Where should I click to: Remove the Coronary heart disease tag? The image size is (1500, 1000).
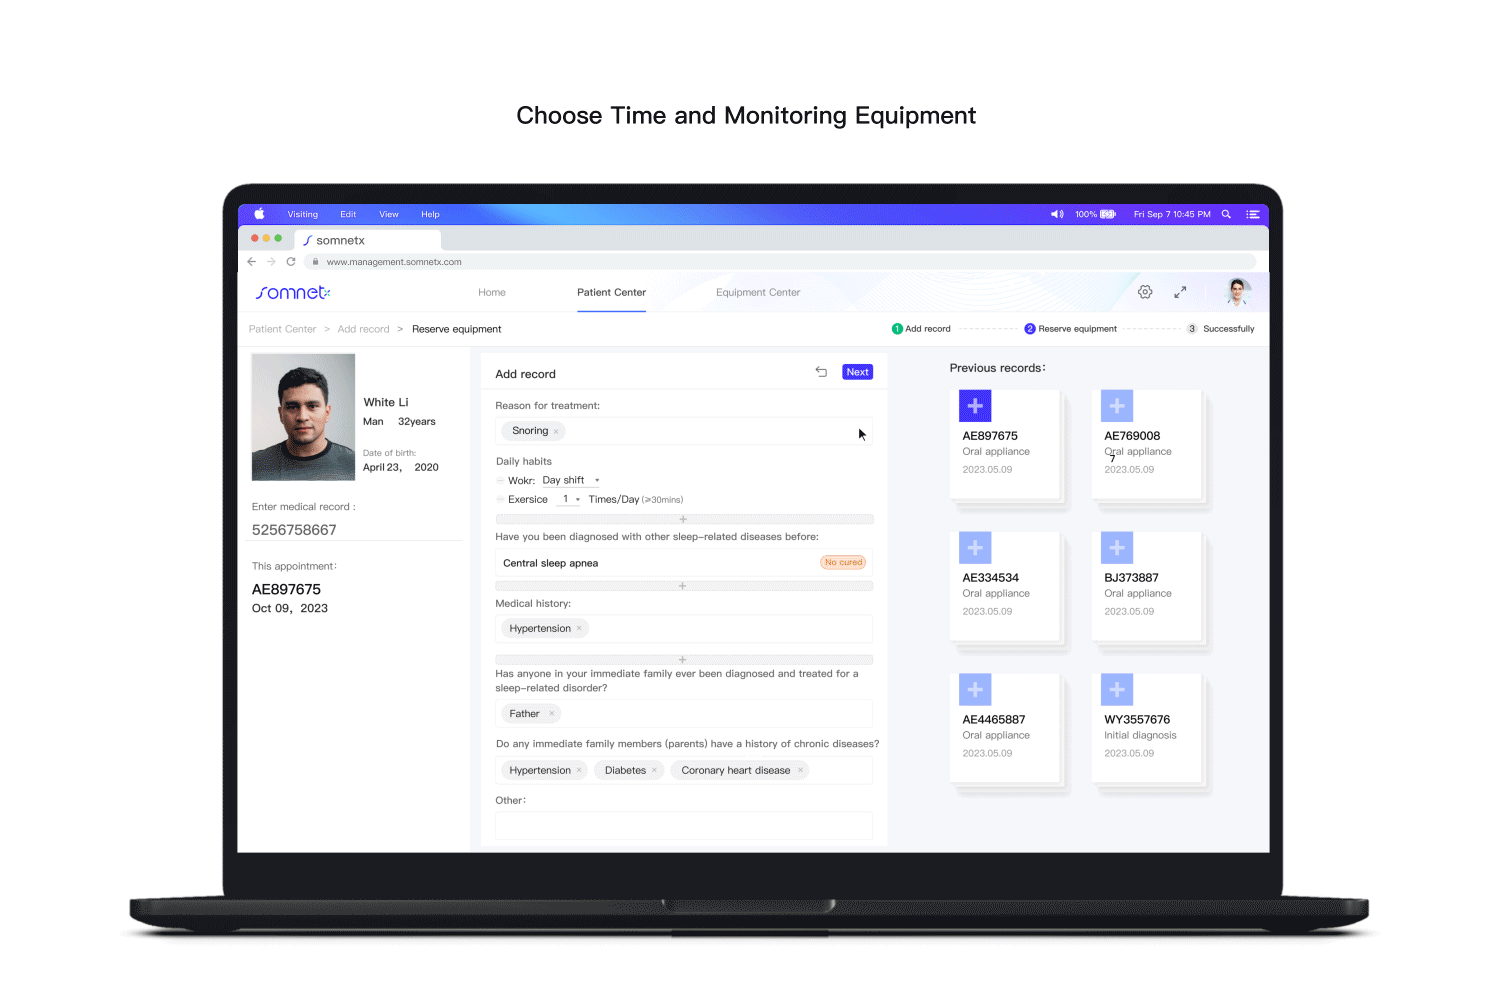(800, 770)
